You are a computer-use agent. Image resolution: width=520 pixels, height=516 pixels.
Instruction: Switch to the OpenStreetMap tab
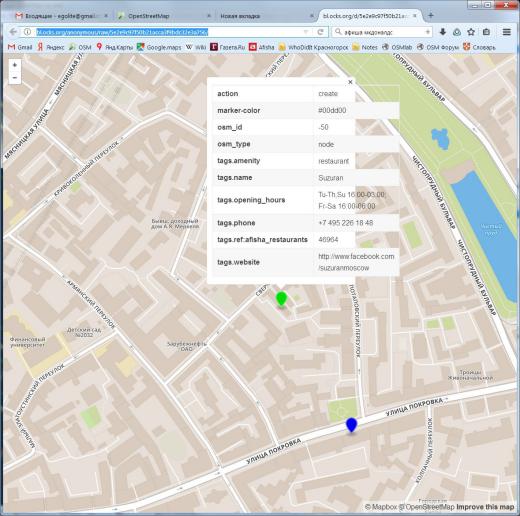[x=149, y=16]
